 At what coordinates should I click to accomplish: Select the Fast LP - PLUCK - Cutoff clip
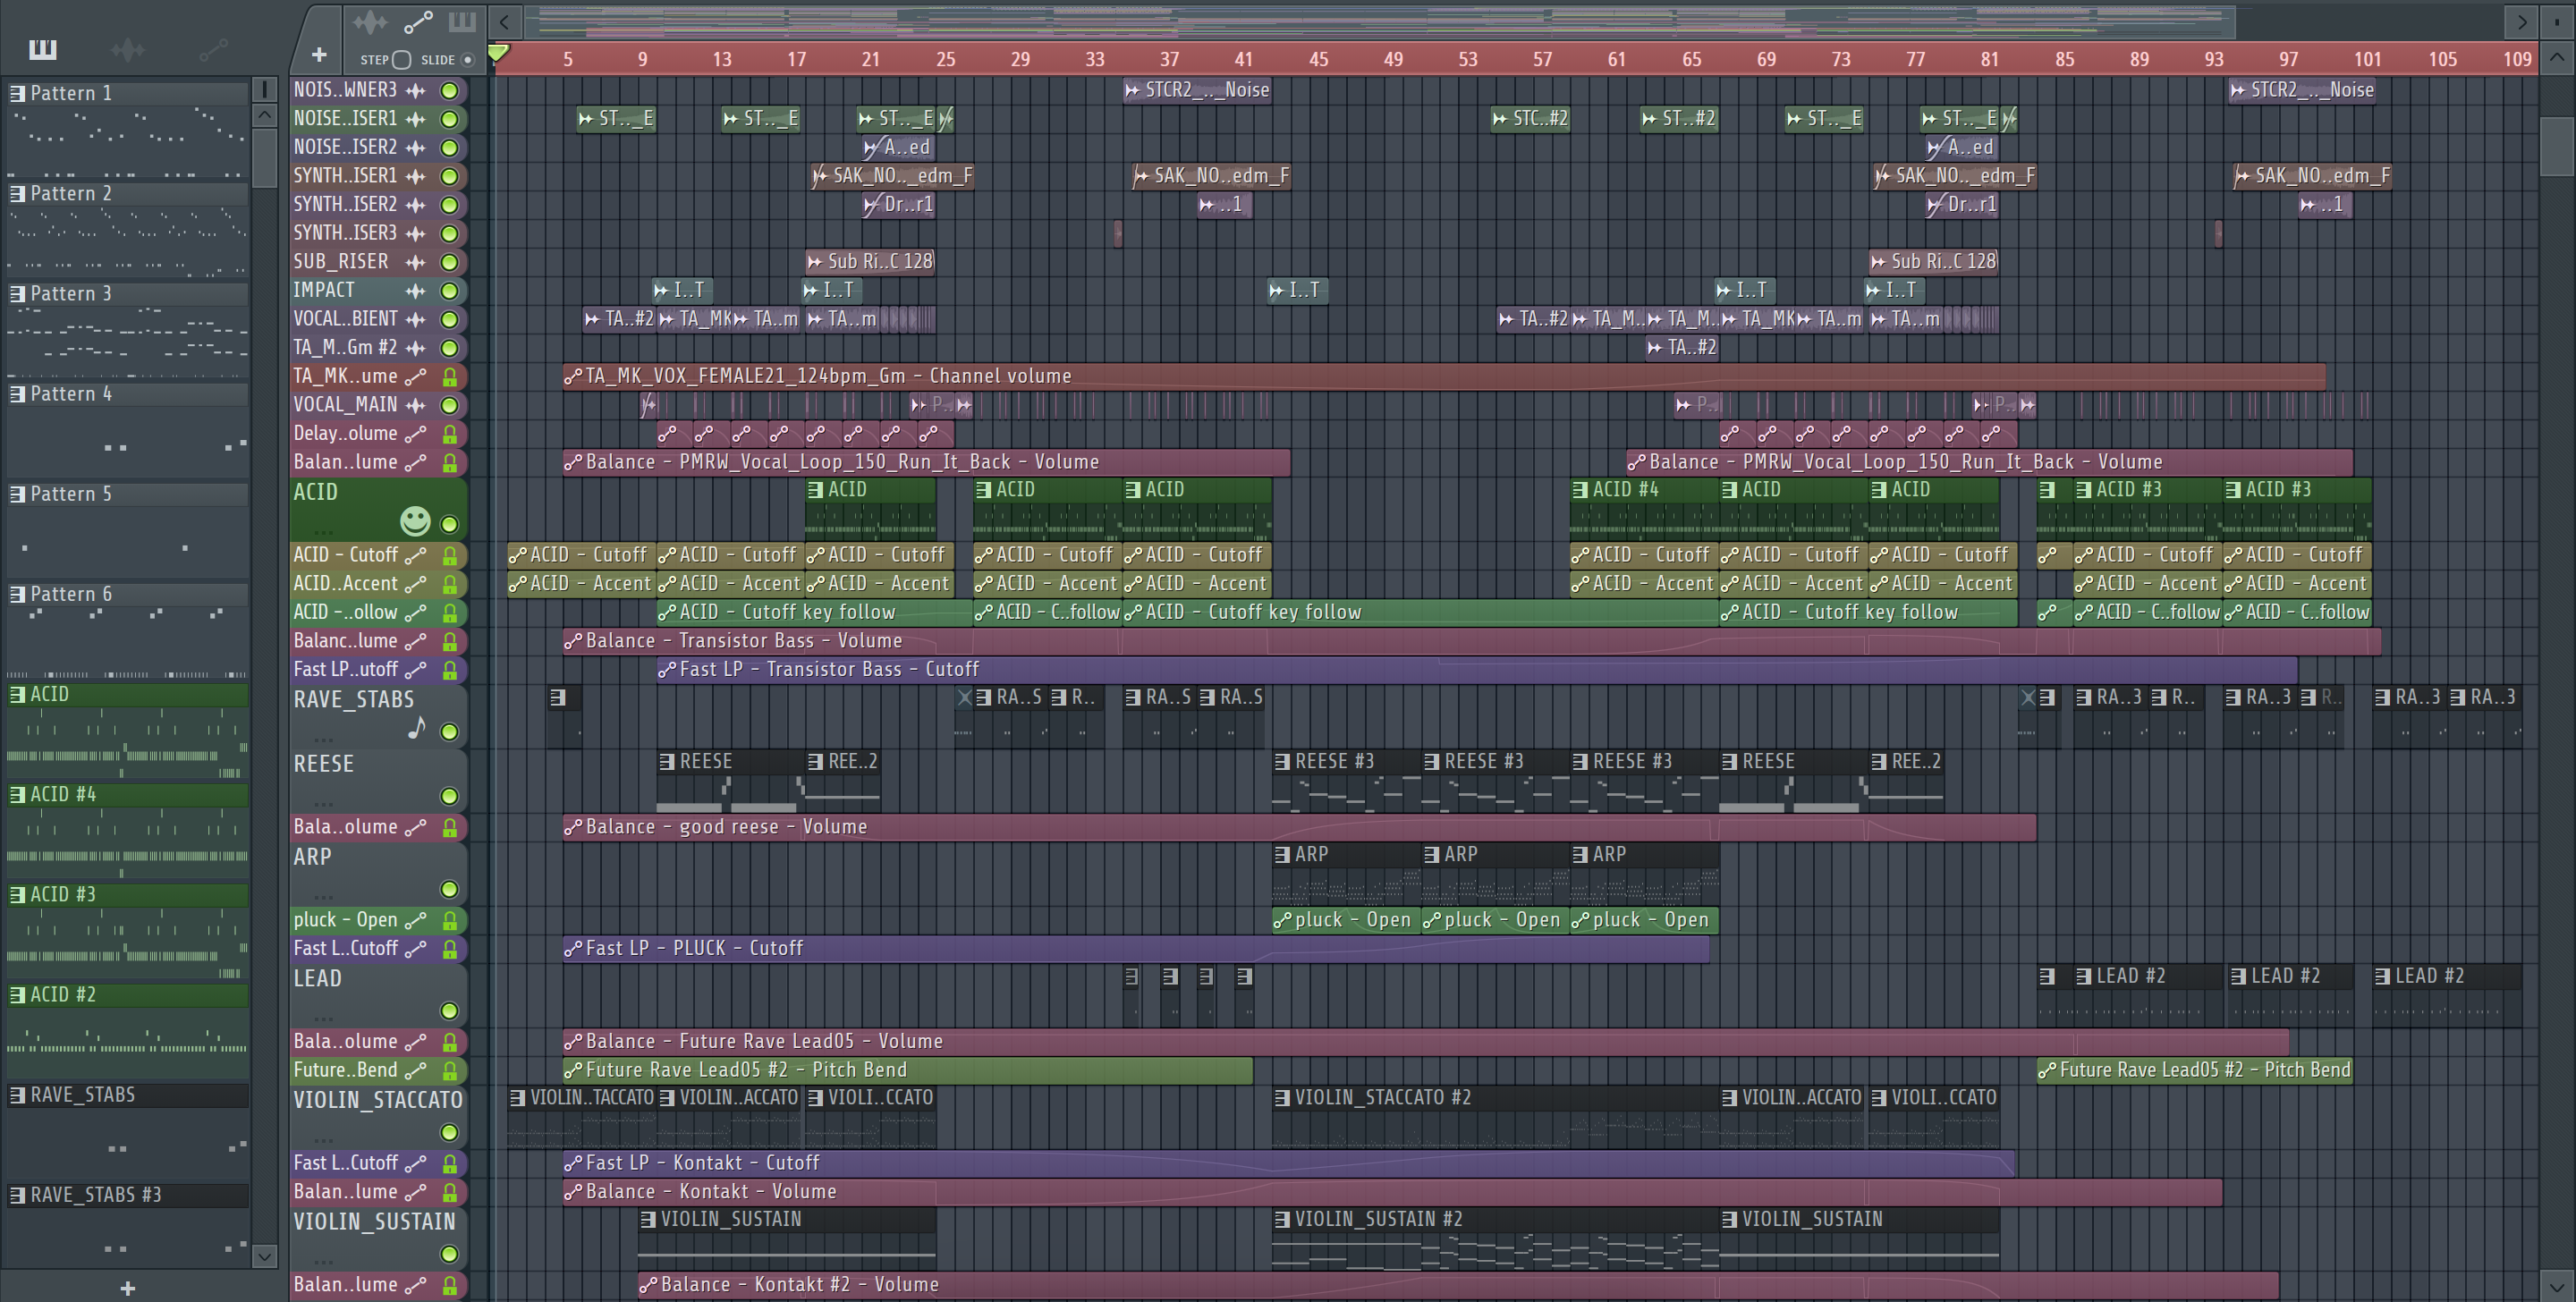[x=1136, y=948]
